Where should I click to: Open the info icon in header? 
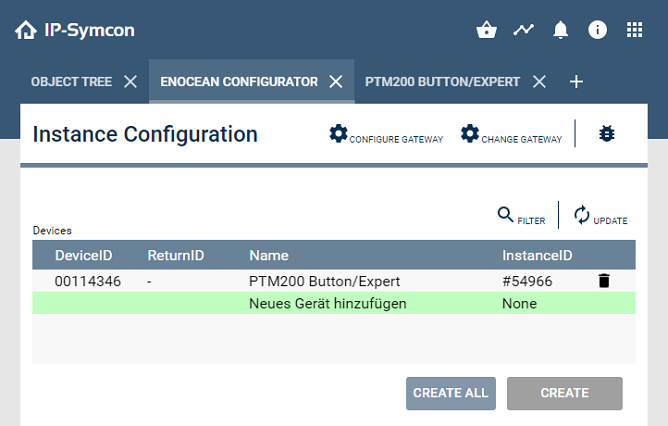click(x=597, y=30)
